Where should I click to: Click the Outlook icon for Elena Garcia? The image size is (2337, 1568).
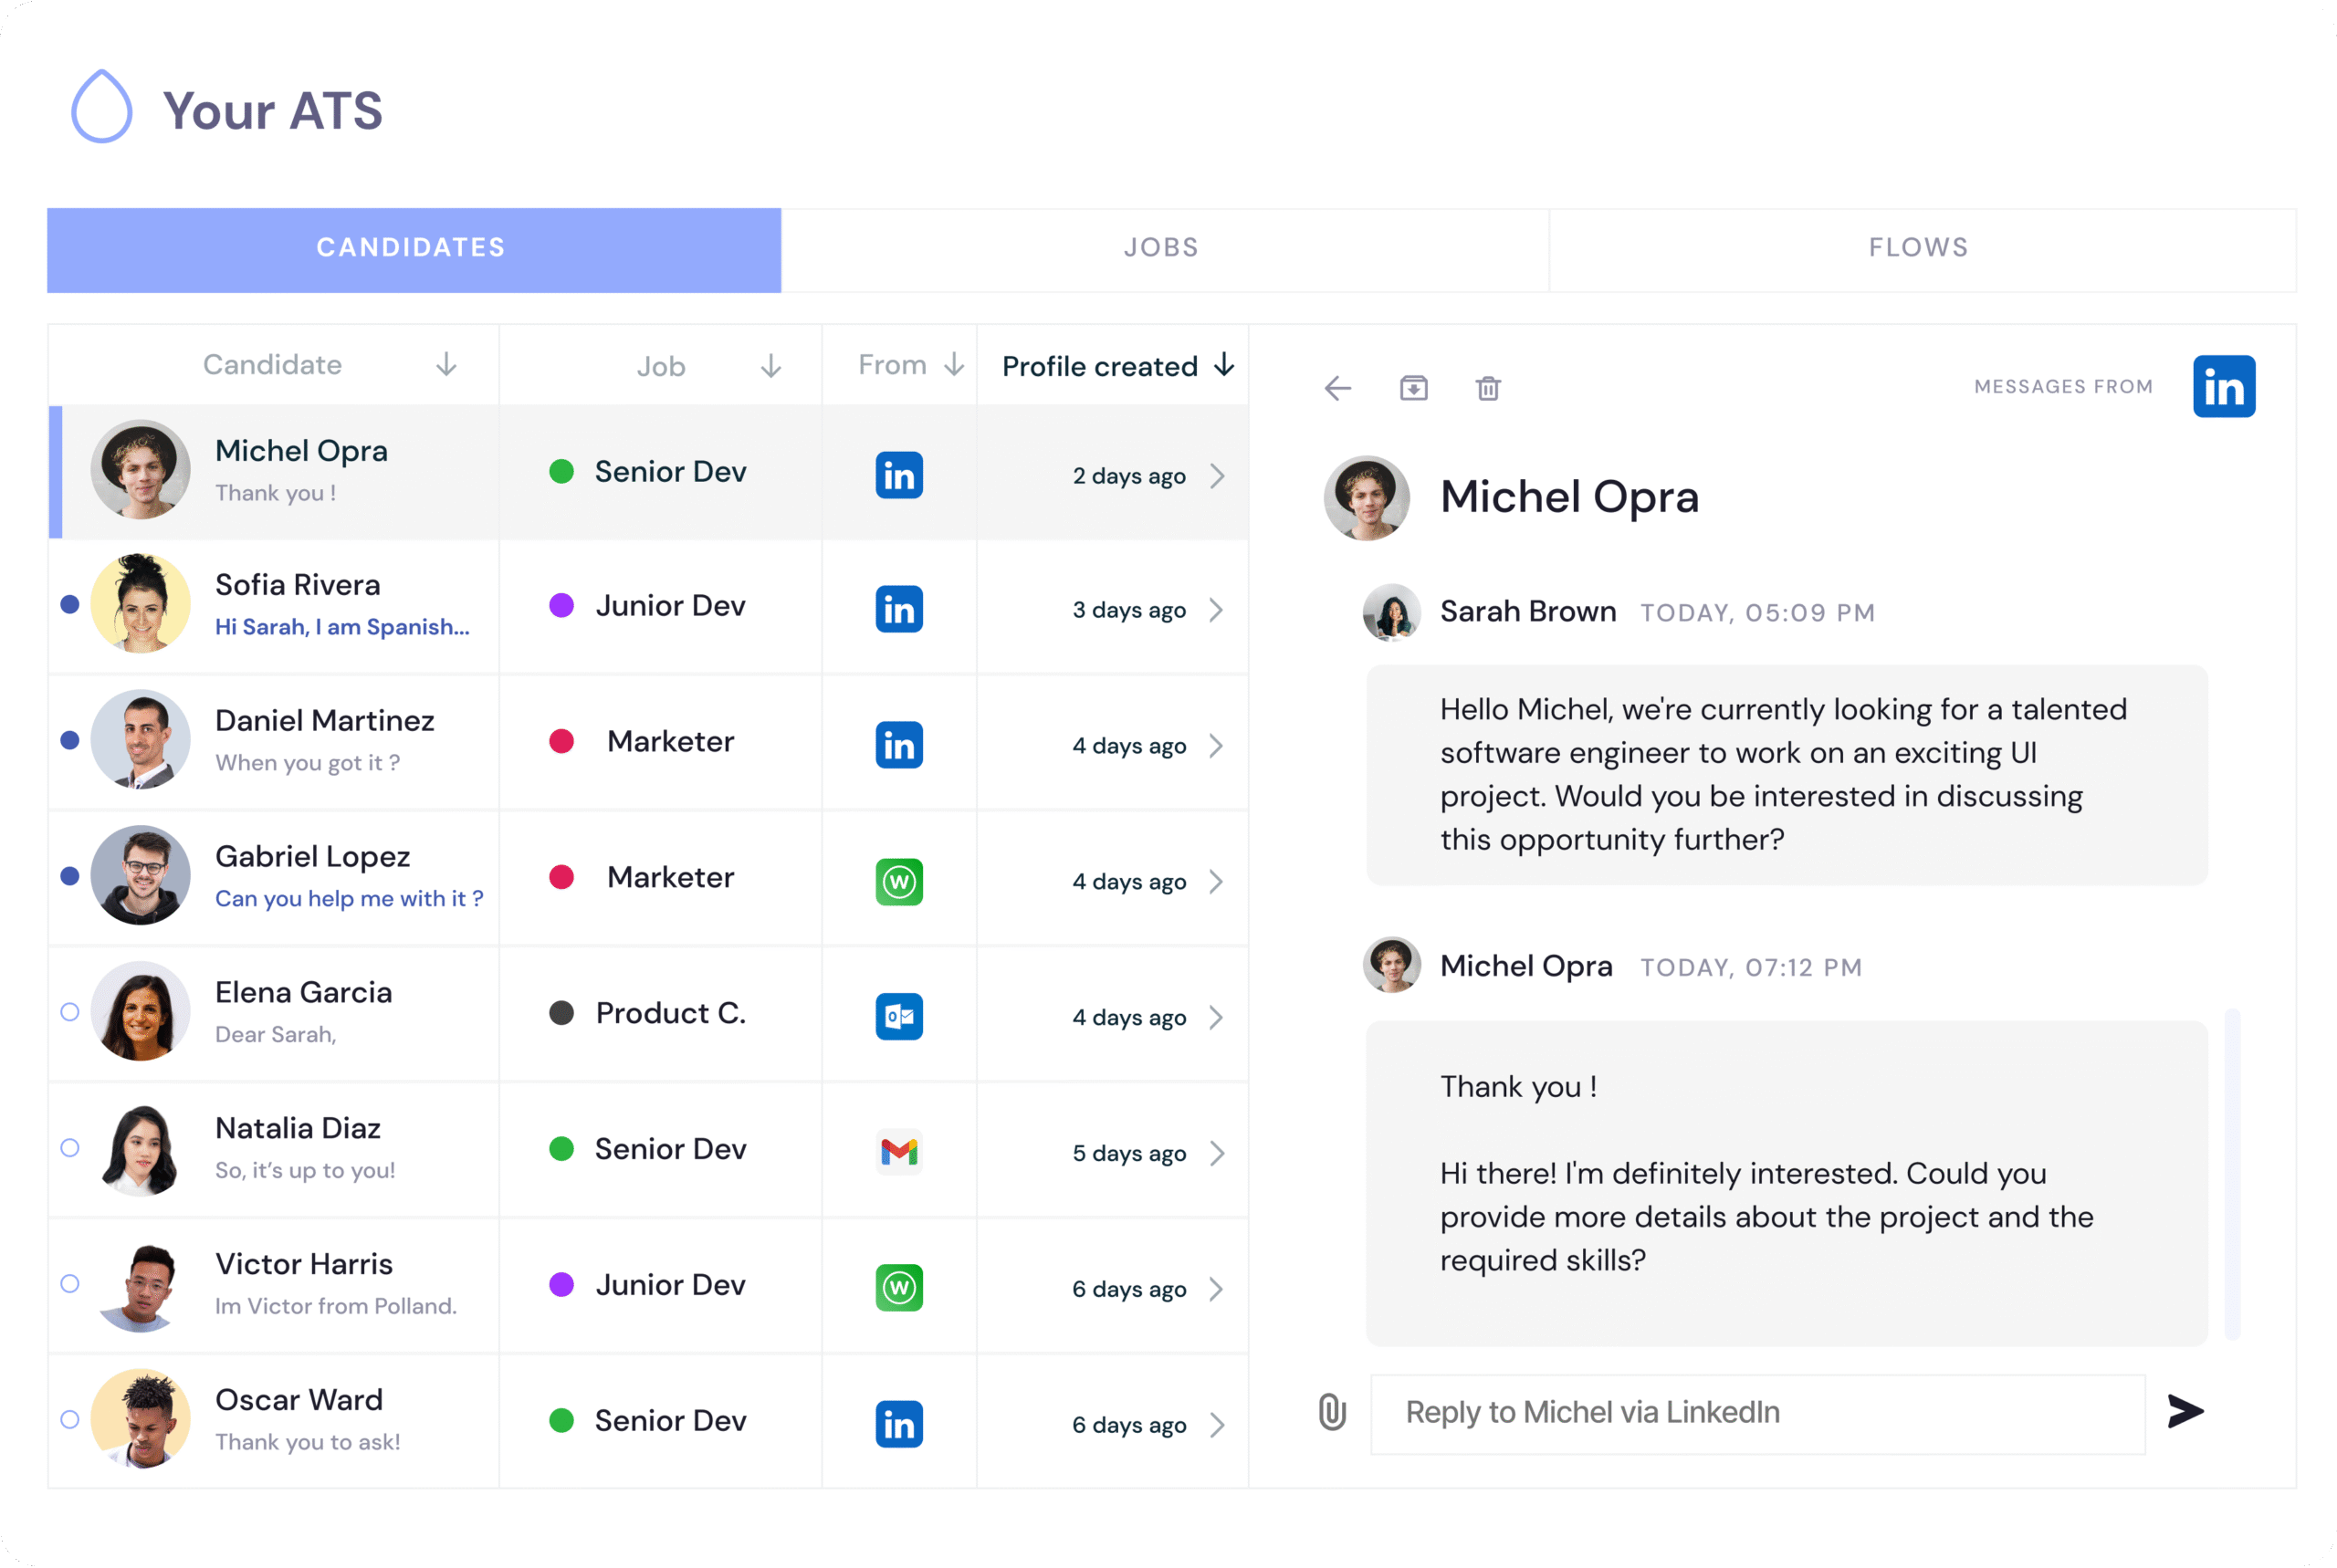point(899,1017)
